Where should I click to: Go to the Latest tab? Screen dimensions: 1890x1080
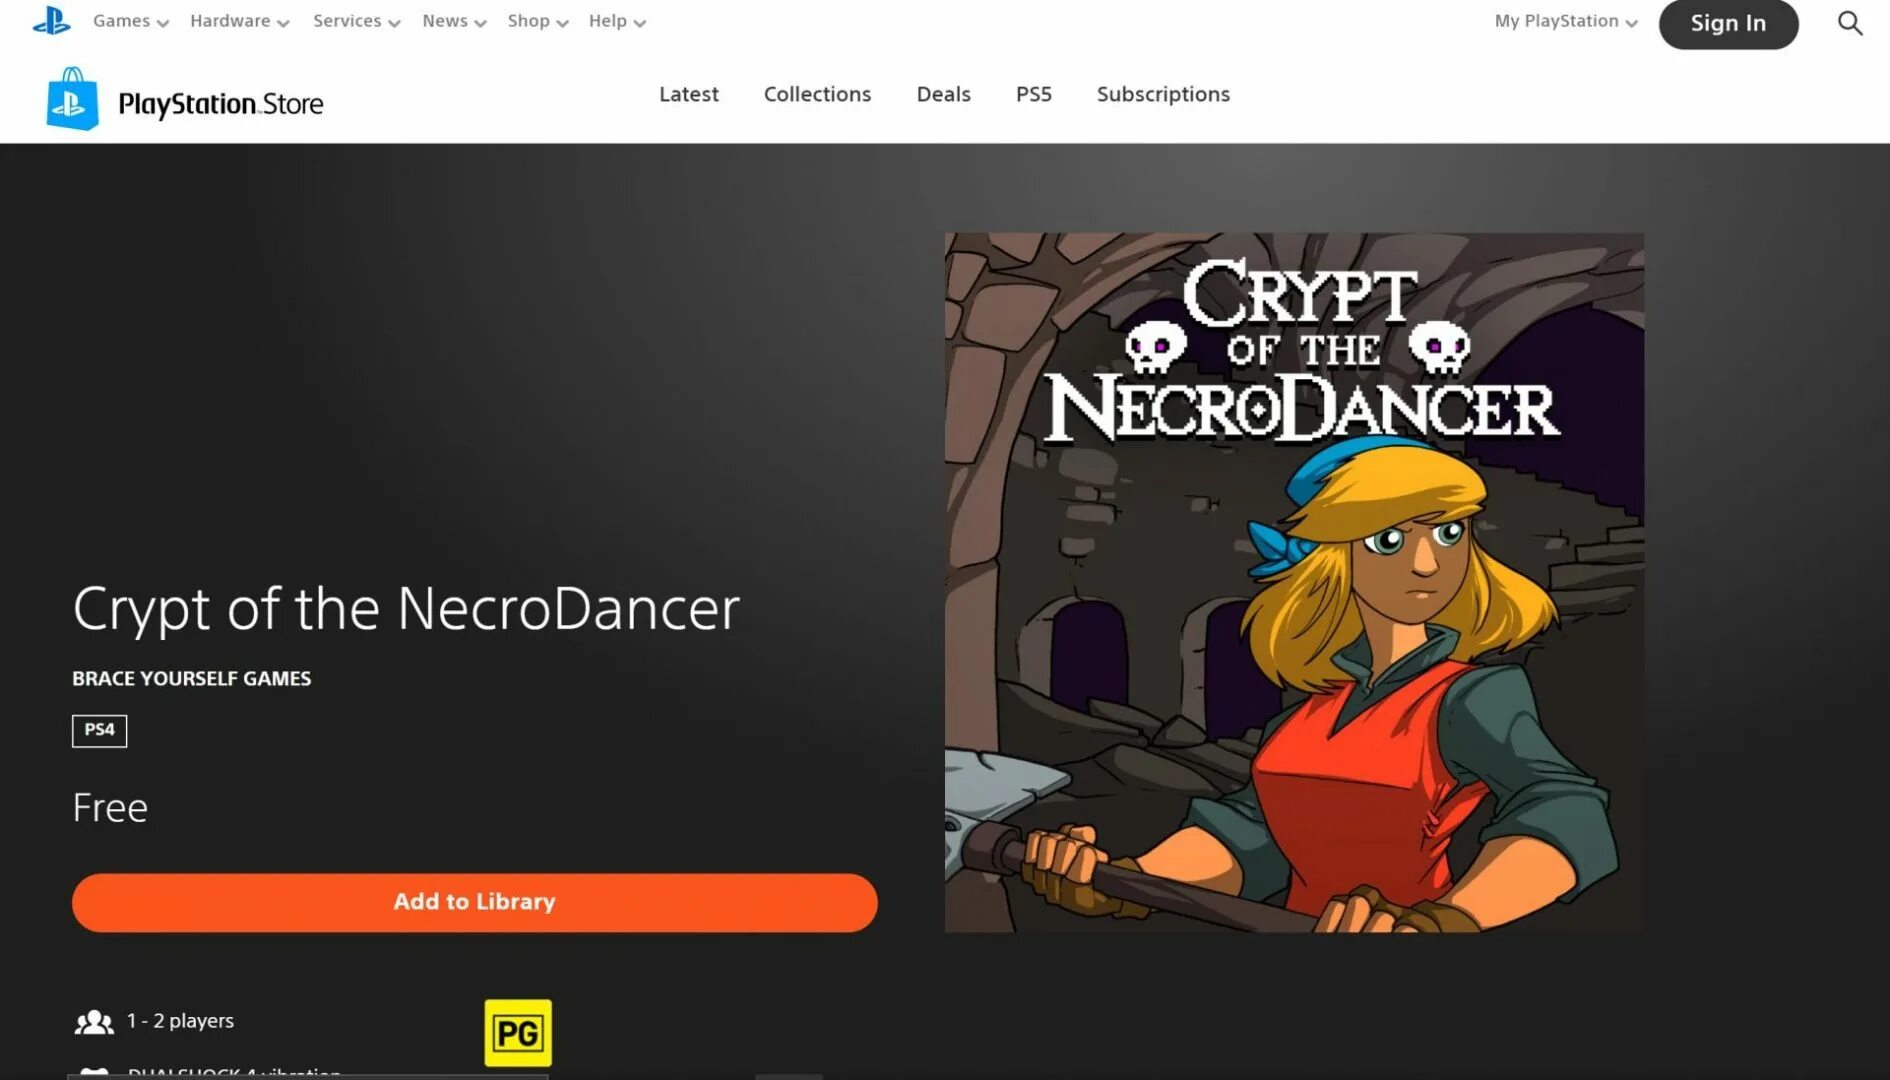(x=688, y=94)
